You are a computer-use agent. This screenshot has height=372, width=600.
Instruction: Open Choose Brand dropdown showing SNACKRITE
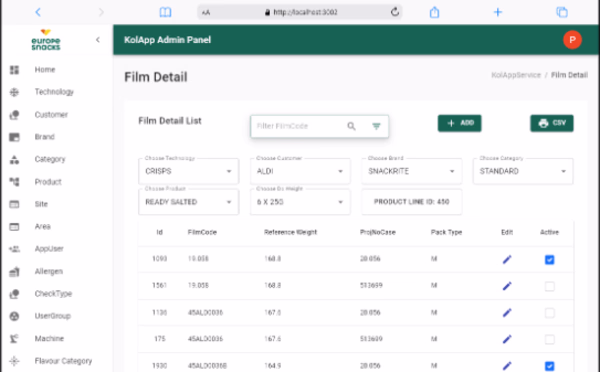tap(412, 171)
